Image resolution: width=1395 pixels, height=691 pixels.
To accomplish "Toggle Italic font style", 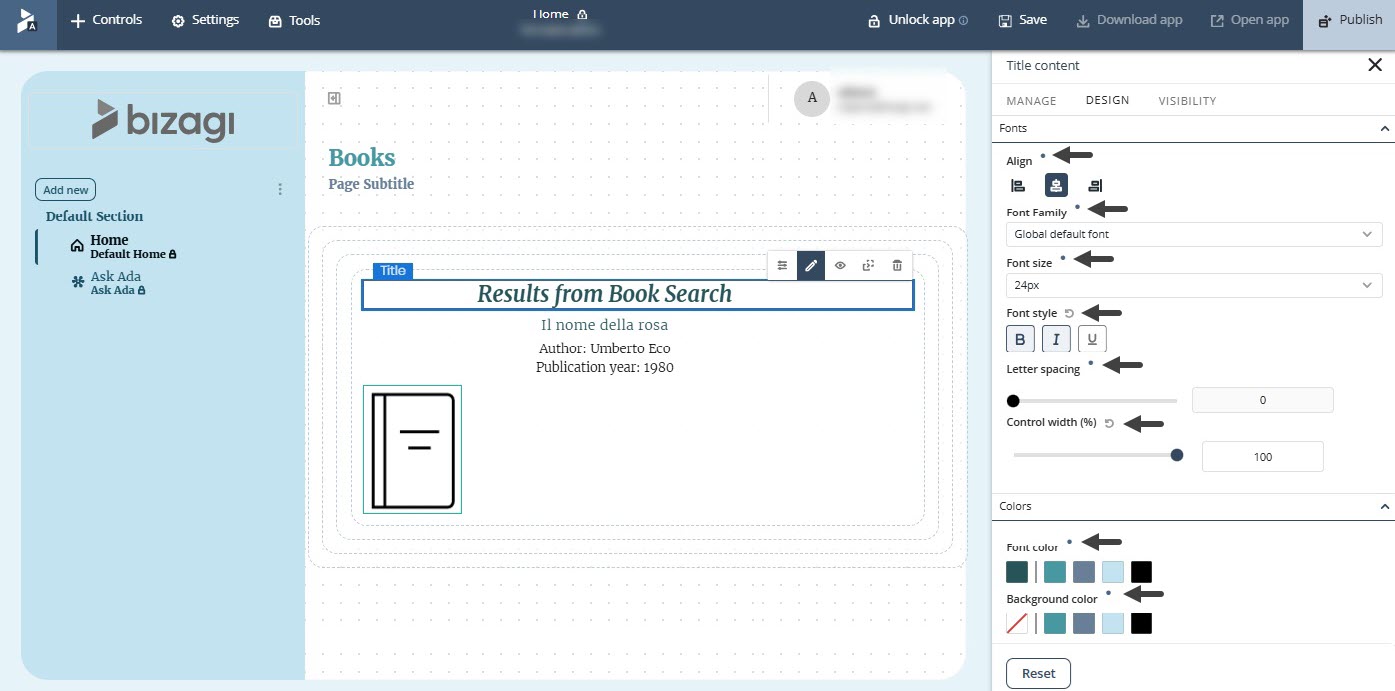I will point(1056,339).
